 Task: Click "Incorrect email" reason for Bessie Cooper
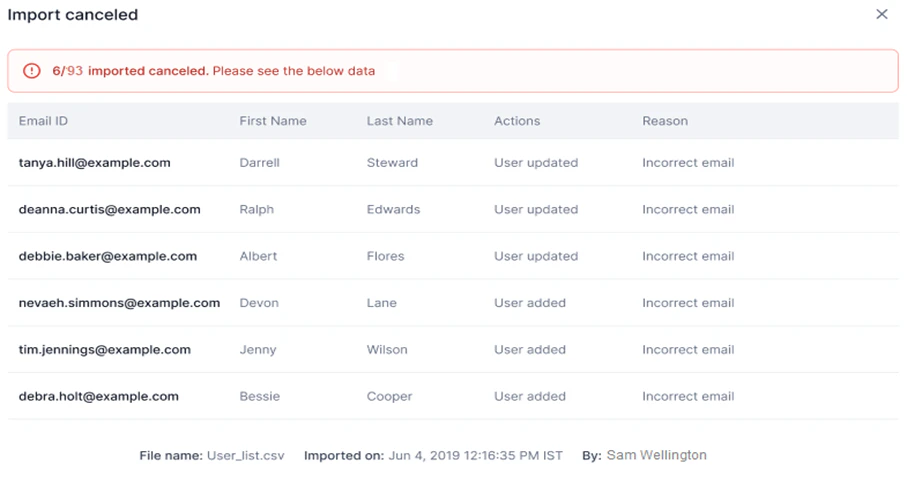tap(688, 397)
